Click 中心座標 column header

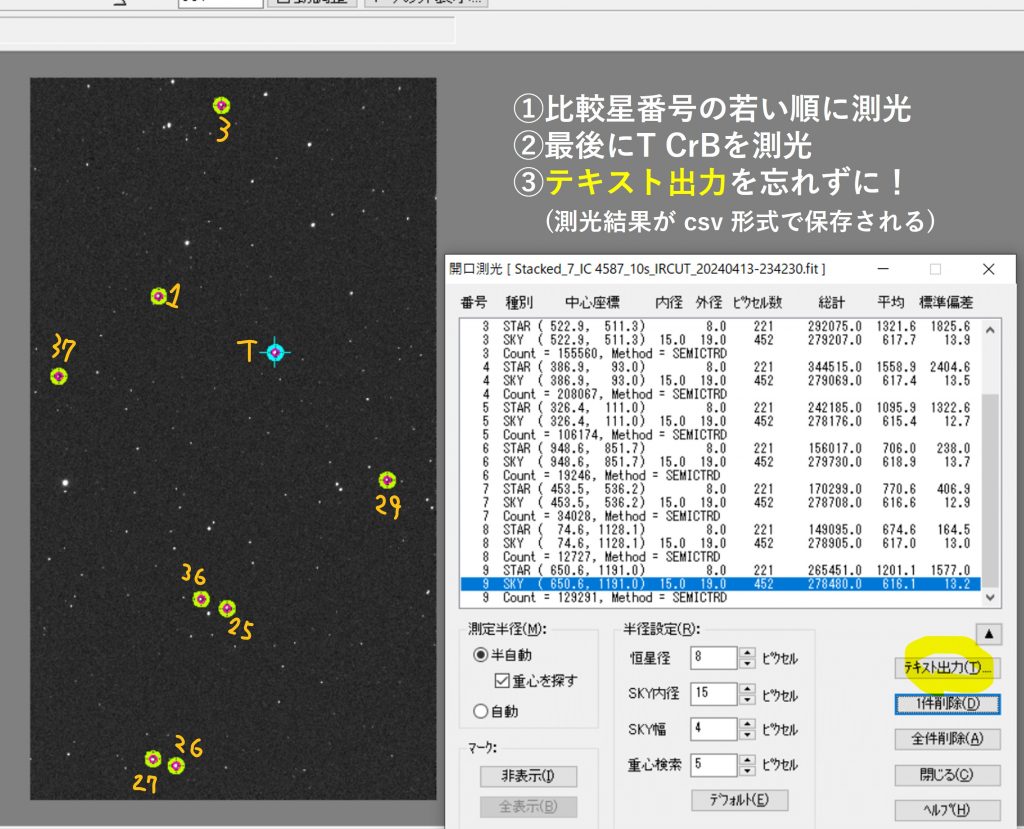click(592, 302)
